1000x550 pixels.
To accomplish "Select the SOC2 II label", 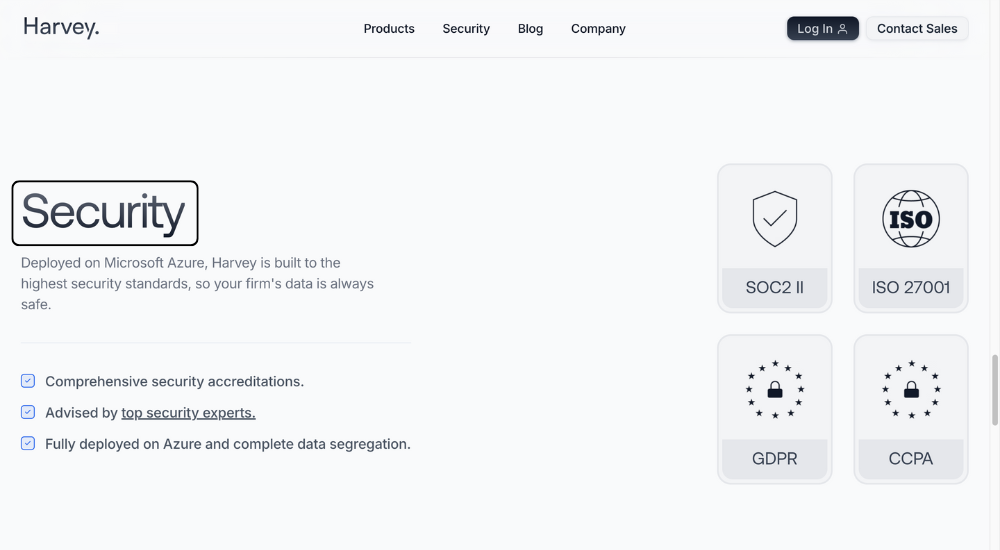I will 774,288.
